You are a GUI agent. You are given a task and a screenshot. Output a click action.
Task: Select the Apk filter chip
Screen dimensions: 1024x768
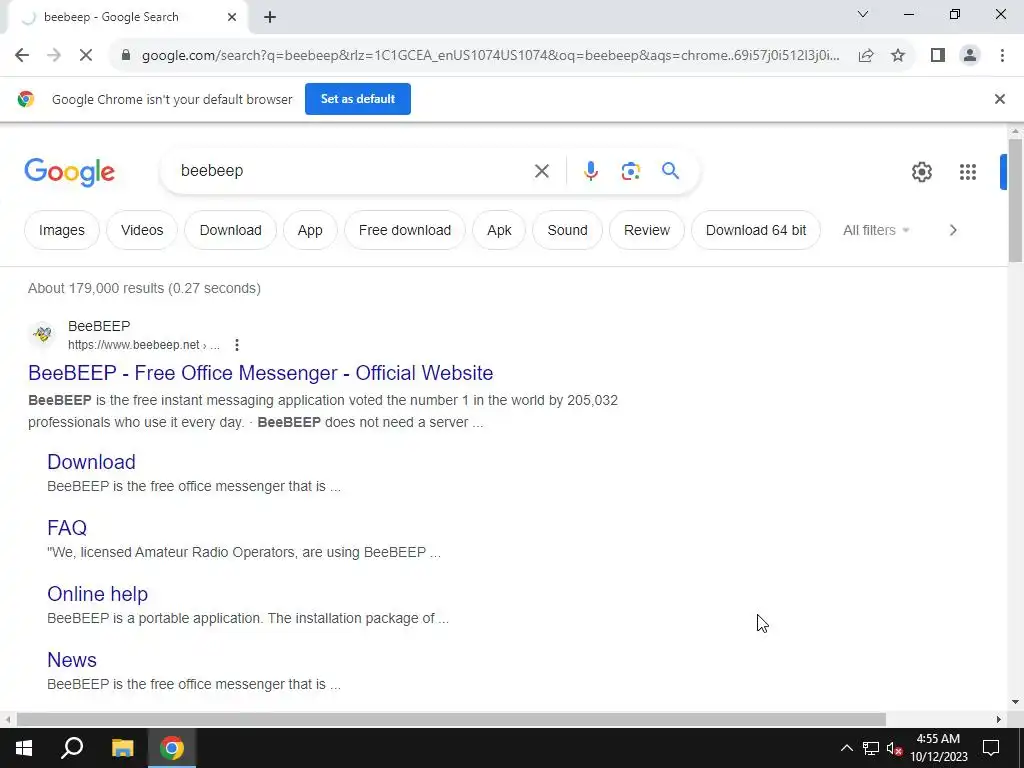point(499,230)
